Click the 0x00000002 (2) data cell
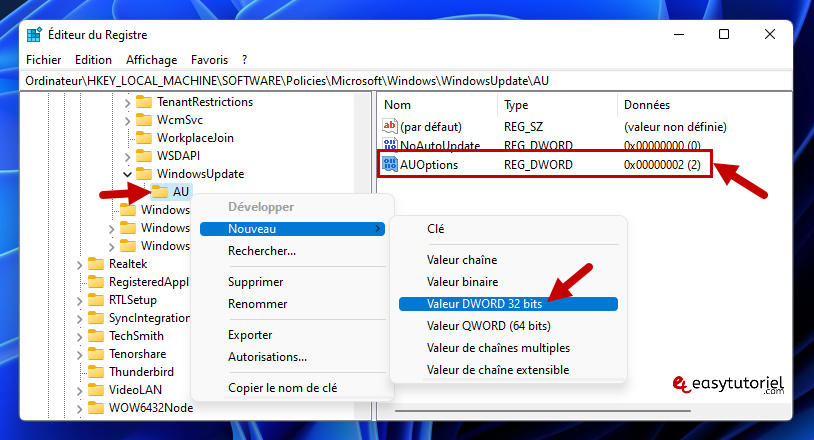Screen dimensions: 814x440 tap(662, 165)
